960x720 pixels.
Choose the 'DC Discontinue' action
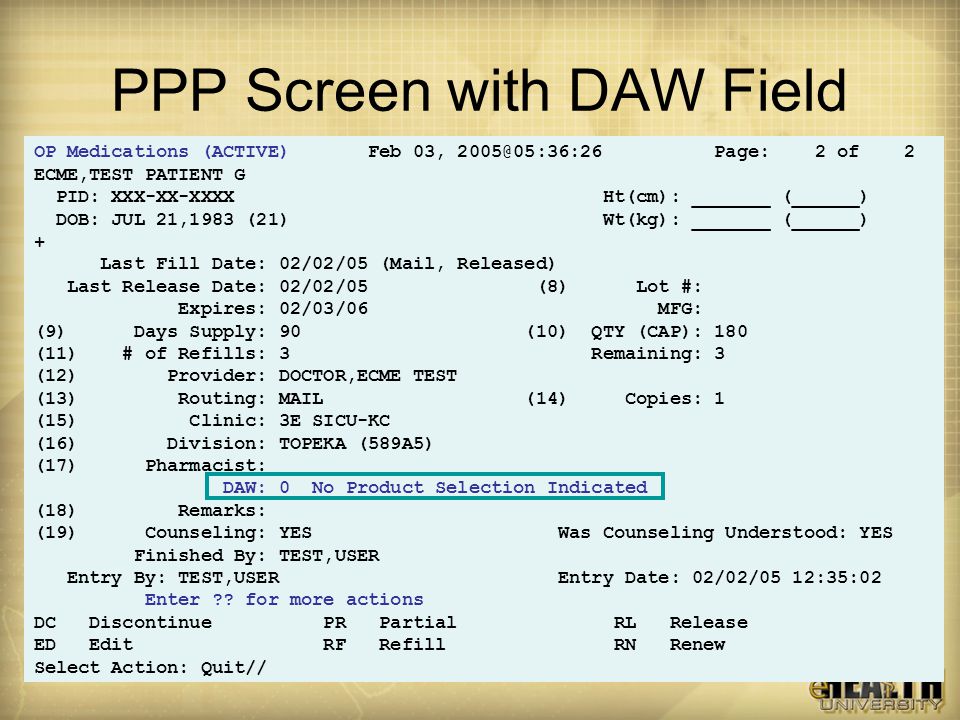tap(122, 622)
